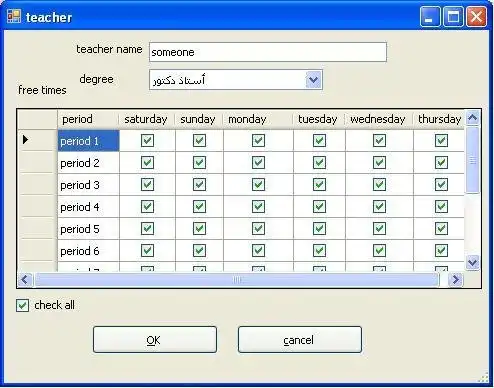Toggle monday checkbox for period 4
The height and width of the screenshot is (388, 494).
tap(258, 206)
